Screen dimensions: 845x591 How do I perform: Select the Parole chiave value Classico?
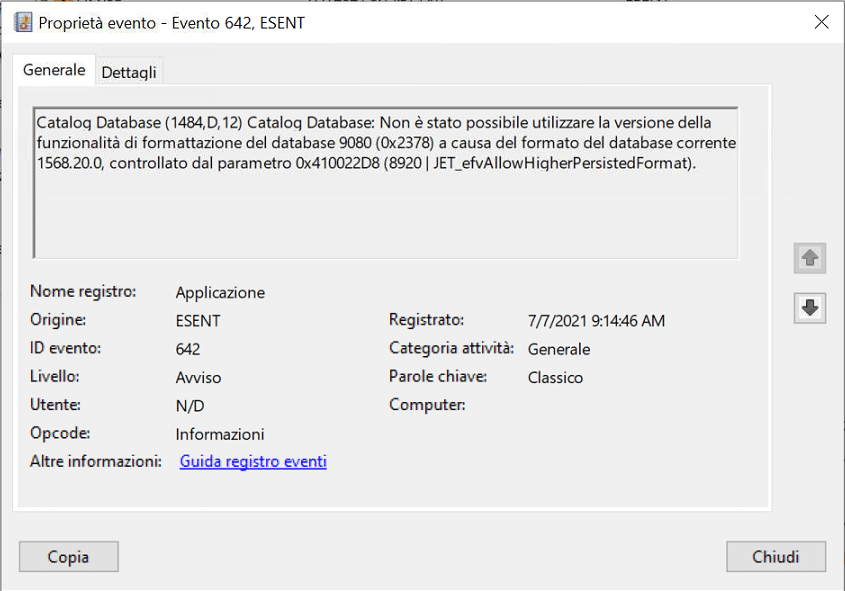(x=555, y=378)
